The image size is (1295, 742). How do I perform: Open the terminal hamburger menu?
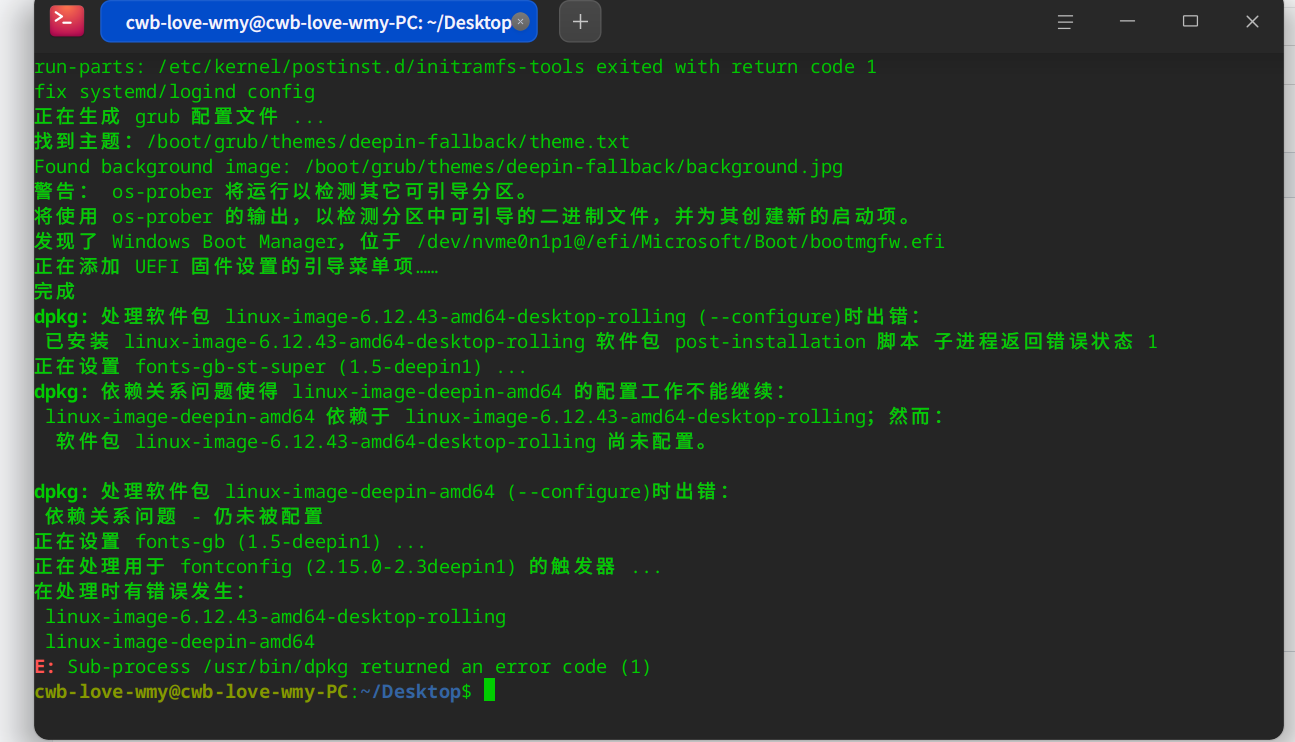1066,22
